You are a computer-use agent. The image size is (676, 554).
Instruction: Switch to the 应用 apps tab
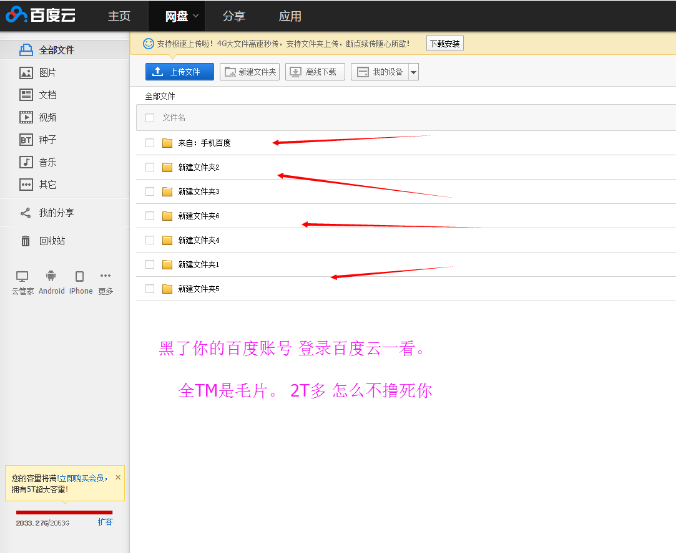click(x=290, y=16)
